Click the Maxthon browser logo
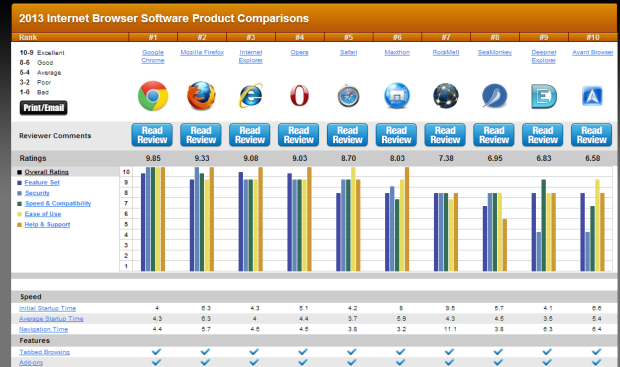 [x=397, y=96]
